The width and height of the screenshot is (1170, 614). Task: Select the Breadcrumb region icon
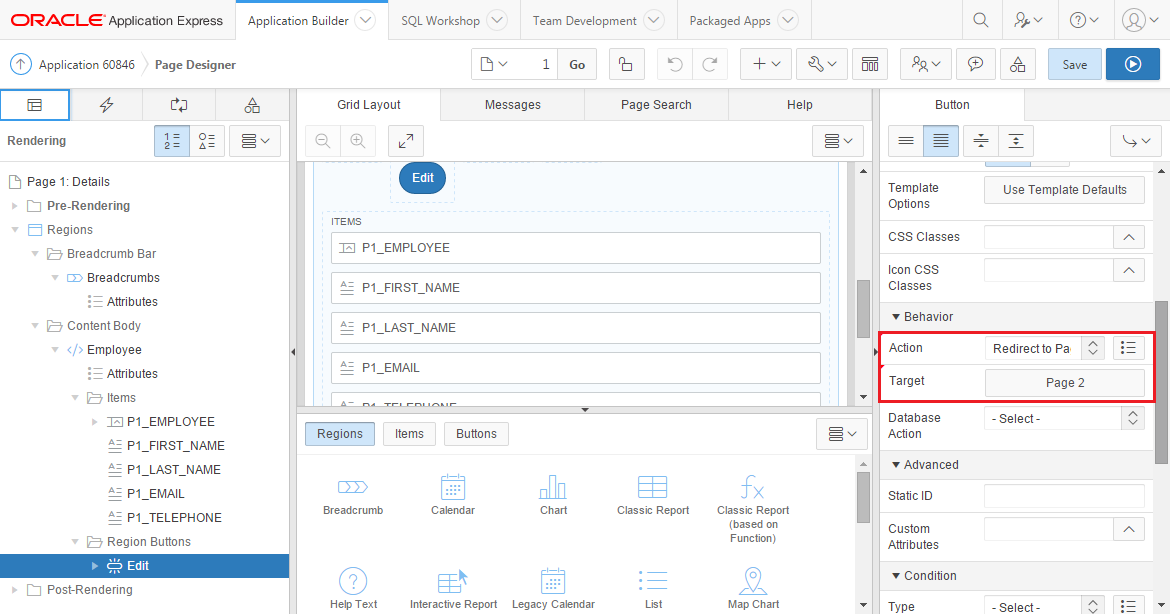coord(353,494)
